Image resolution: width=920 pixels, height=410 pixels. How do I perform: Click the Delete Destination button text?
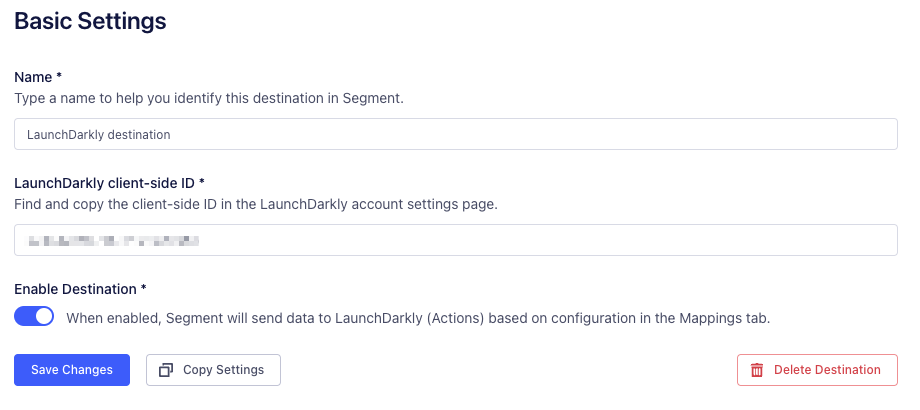click(827, 370)
